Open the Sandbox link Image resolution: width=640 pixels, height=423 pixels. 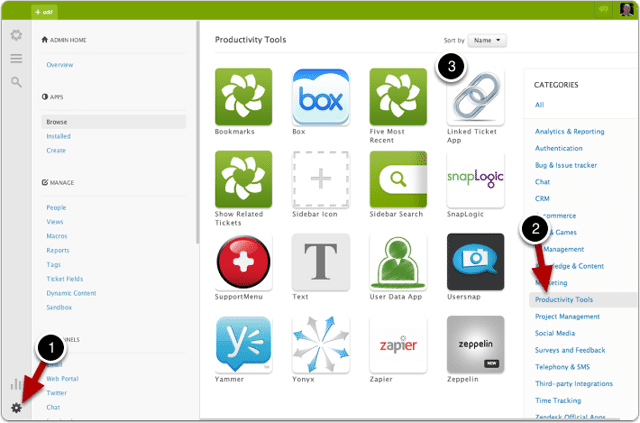[x=59, y=307]
